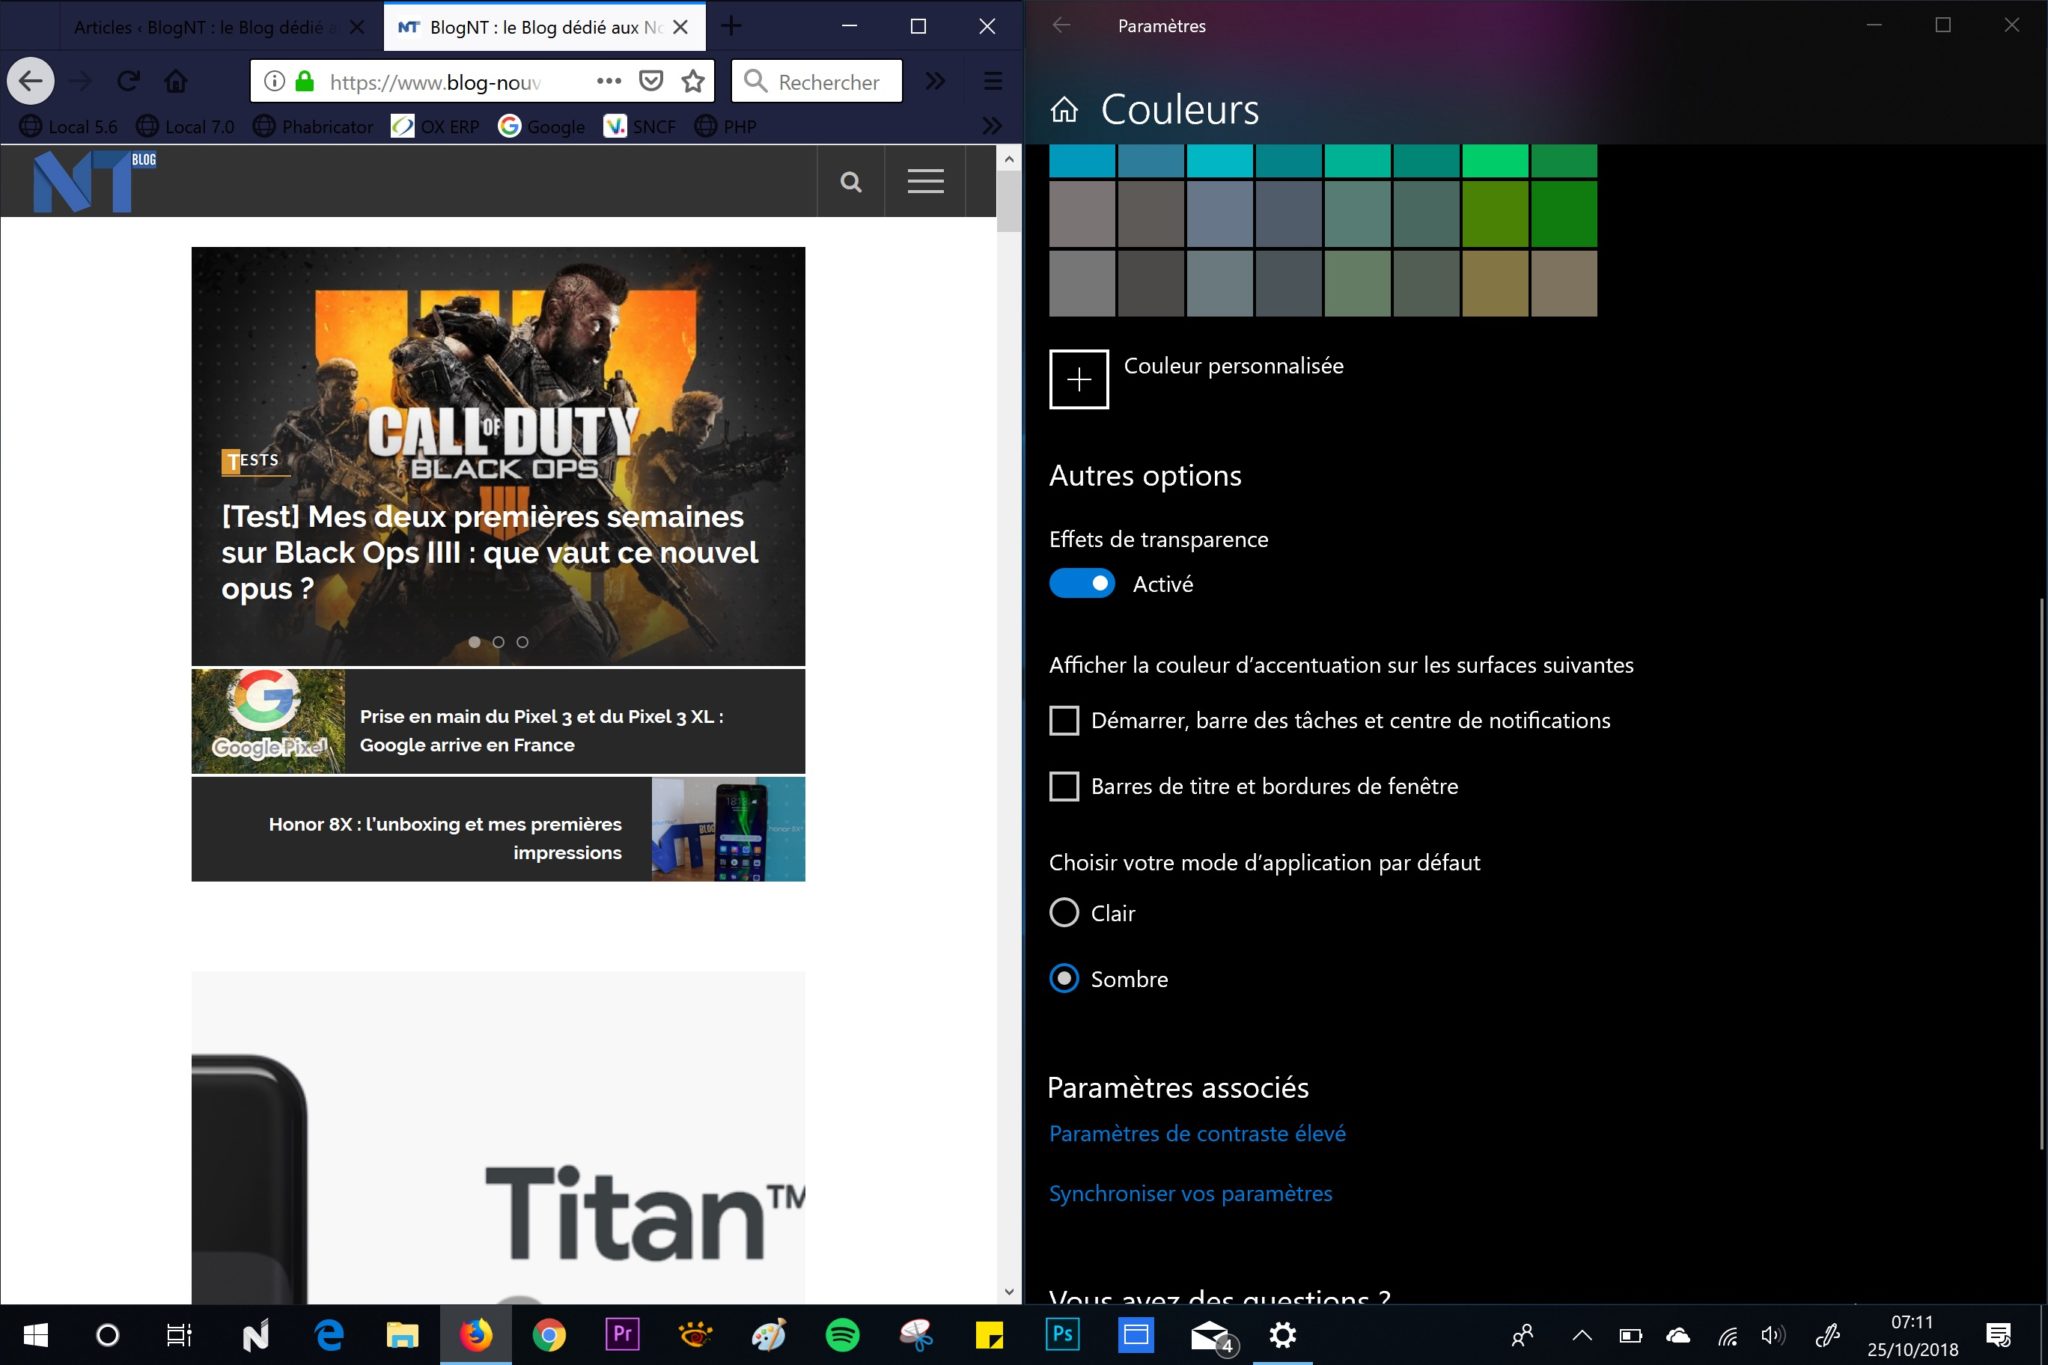Screen dimensions: 2048x1365
Task: Open Phabricator bookmark
Action: pyautogui.click(x=313, y=126)
